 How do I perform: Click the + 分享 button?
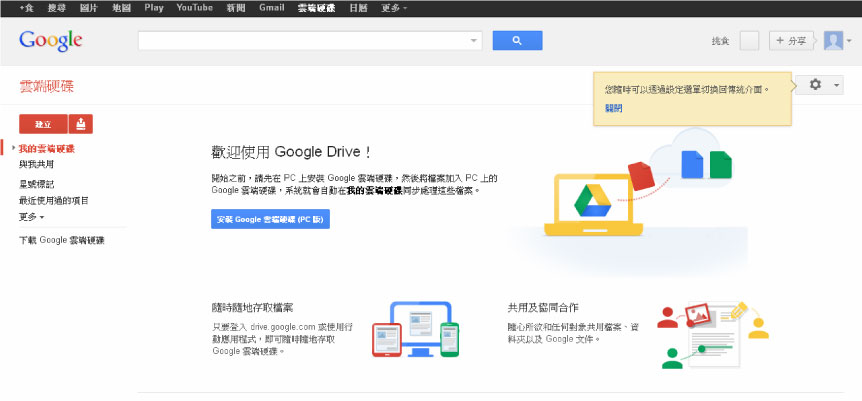pos(791,41)
